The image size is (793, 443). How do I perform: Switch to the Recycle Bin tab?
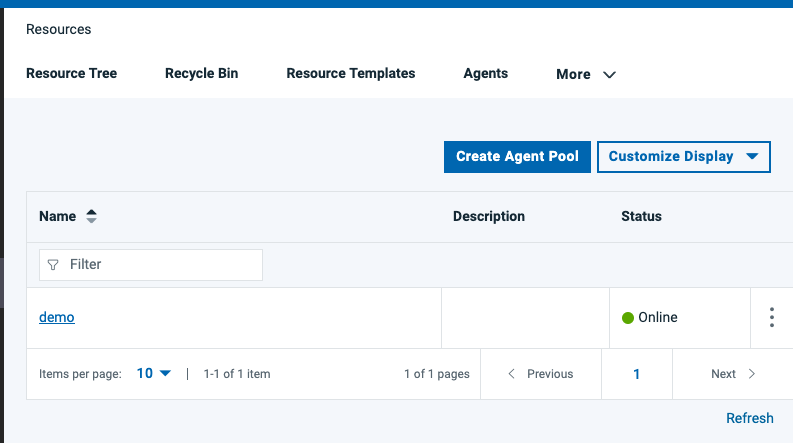click(201, 73)
